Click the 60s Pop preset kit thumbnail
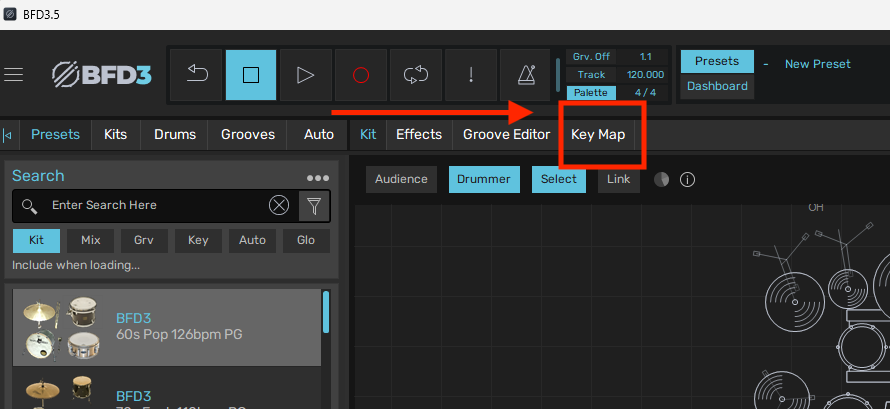The height and width of the screenshot is (409, 890). 62,328
